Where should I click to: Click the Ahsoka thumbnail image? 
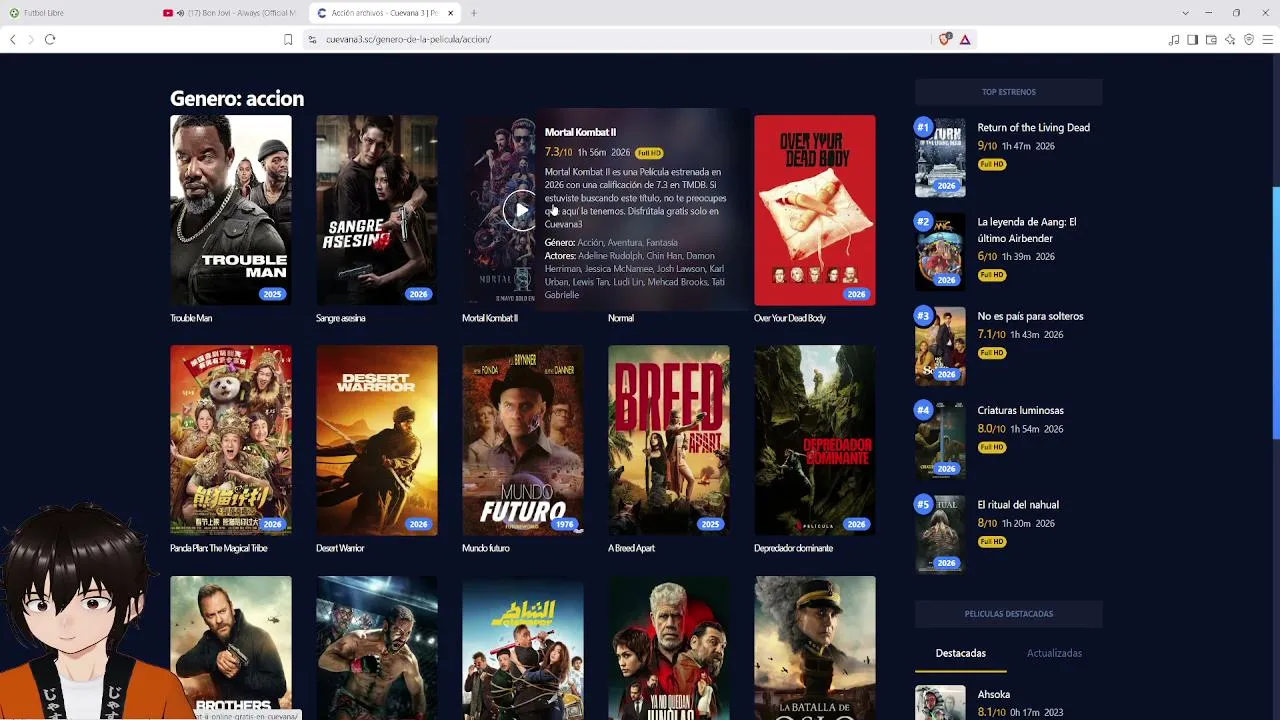tap(940, 702)
